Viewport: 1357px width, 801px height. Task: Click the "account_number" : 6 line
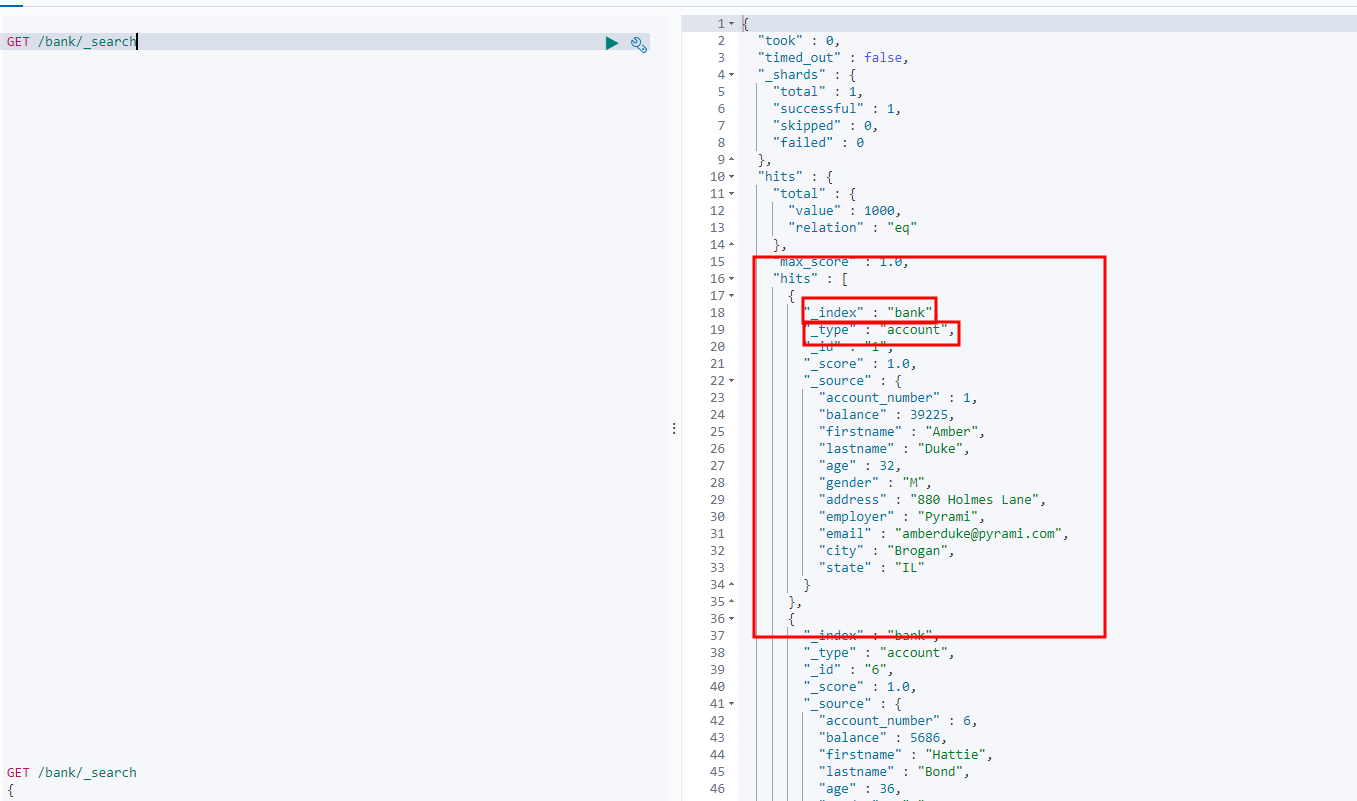(x=898, y=720)
